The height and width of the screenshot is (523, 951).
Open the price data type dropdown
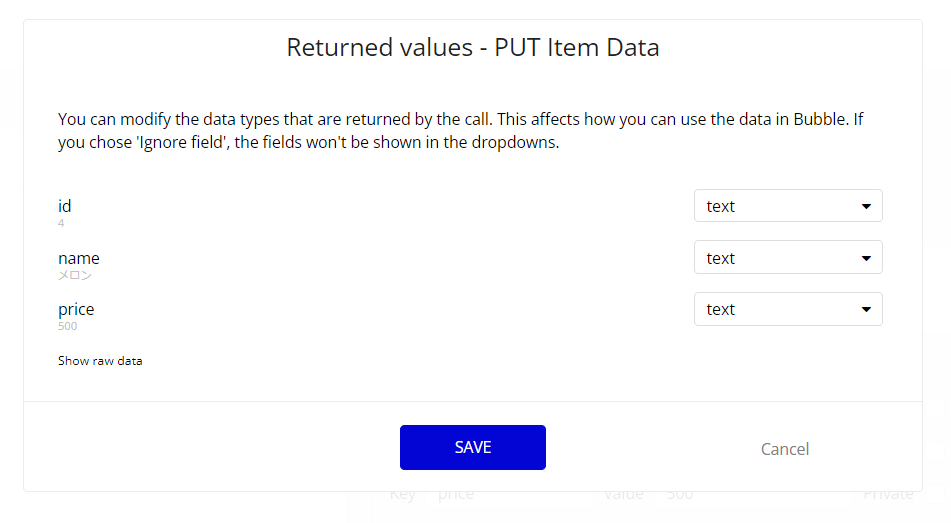tap(787, 309)
